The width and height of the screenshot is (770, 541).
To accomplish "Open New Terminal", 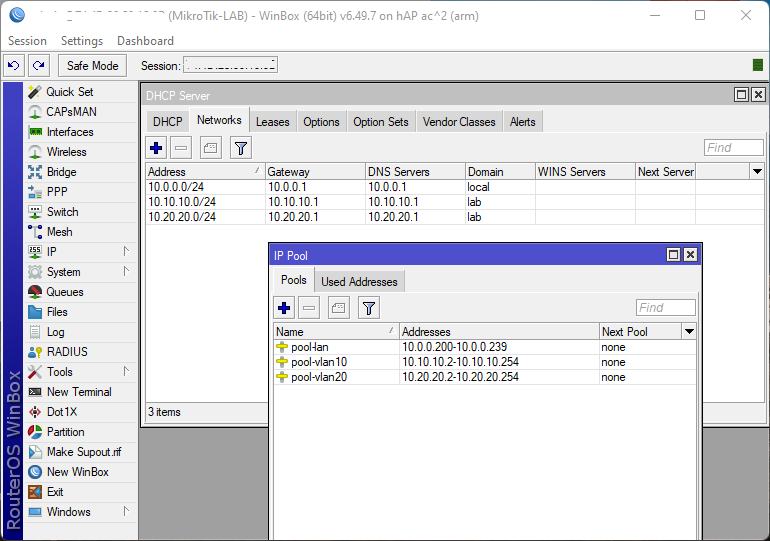I will 79,392.
